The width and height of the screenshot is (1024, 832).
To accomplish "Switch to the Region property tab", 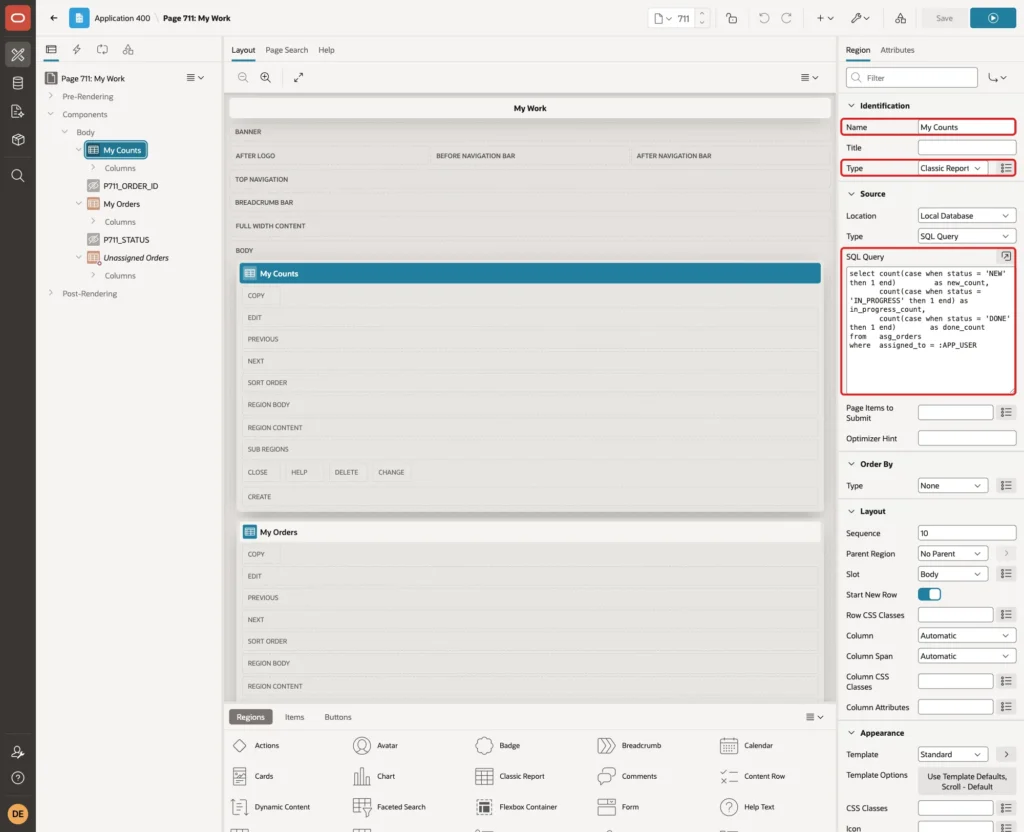I will [x=857, y=50].
